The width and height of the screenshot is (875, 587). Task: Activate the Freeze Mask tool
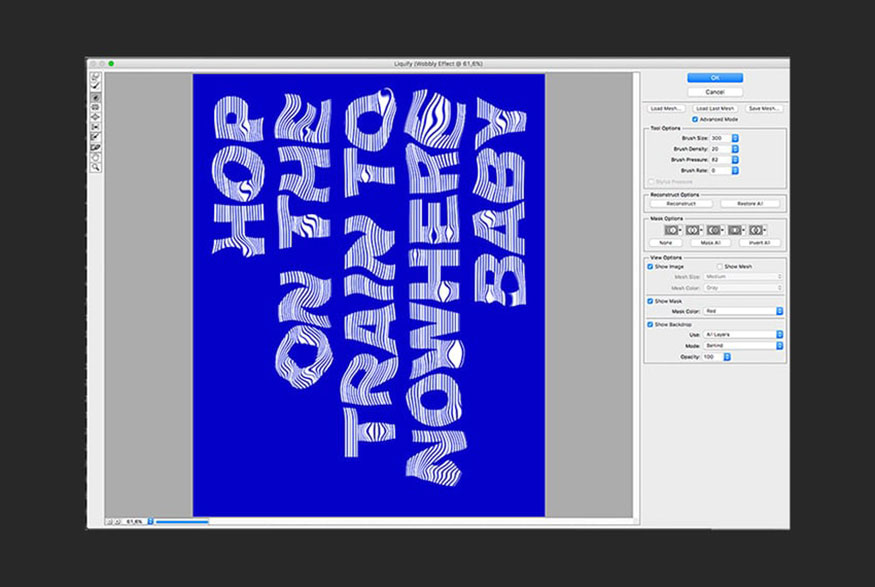(x=95, y=137)
